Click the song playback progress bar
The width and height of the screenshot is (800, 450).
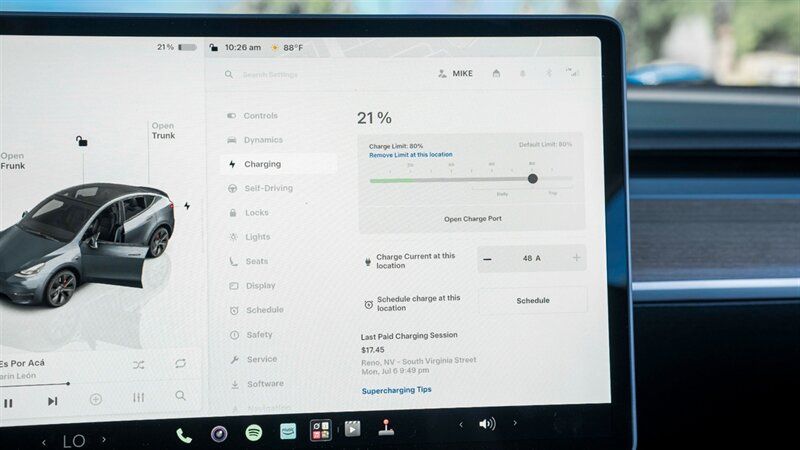click(35, 383)
